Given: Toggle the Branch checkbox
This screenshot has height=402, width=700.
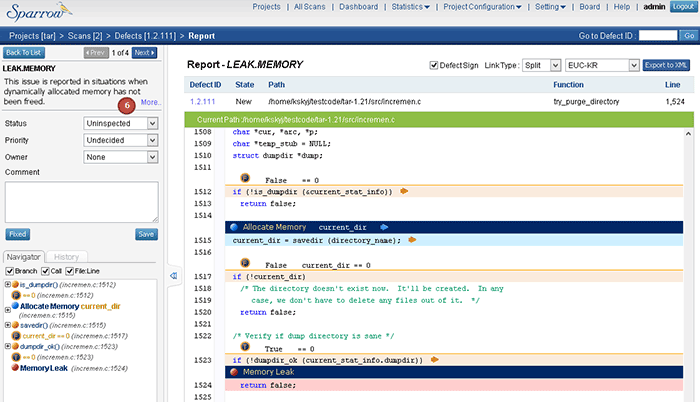Looking at the screenshot, I should (x=9, y=271).
